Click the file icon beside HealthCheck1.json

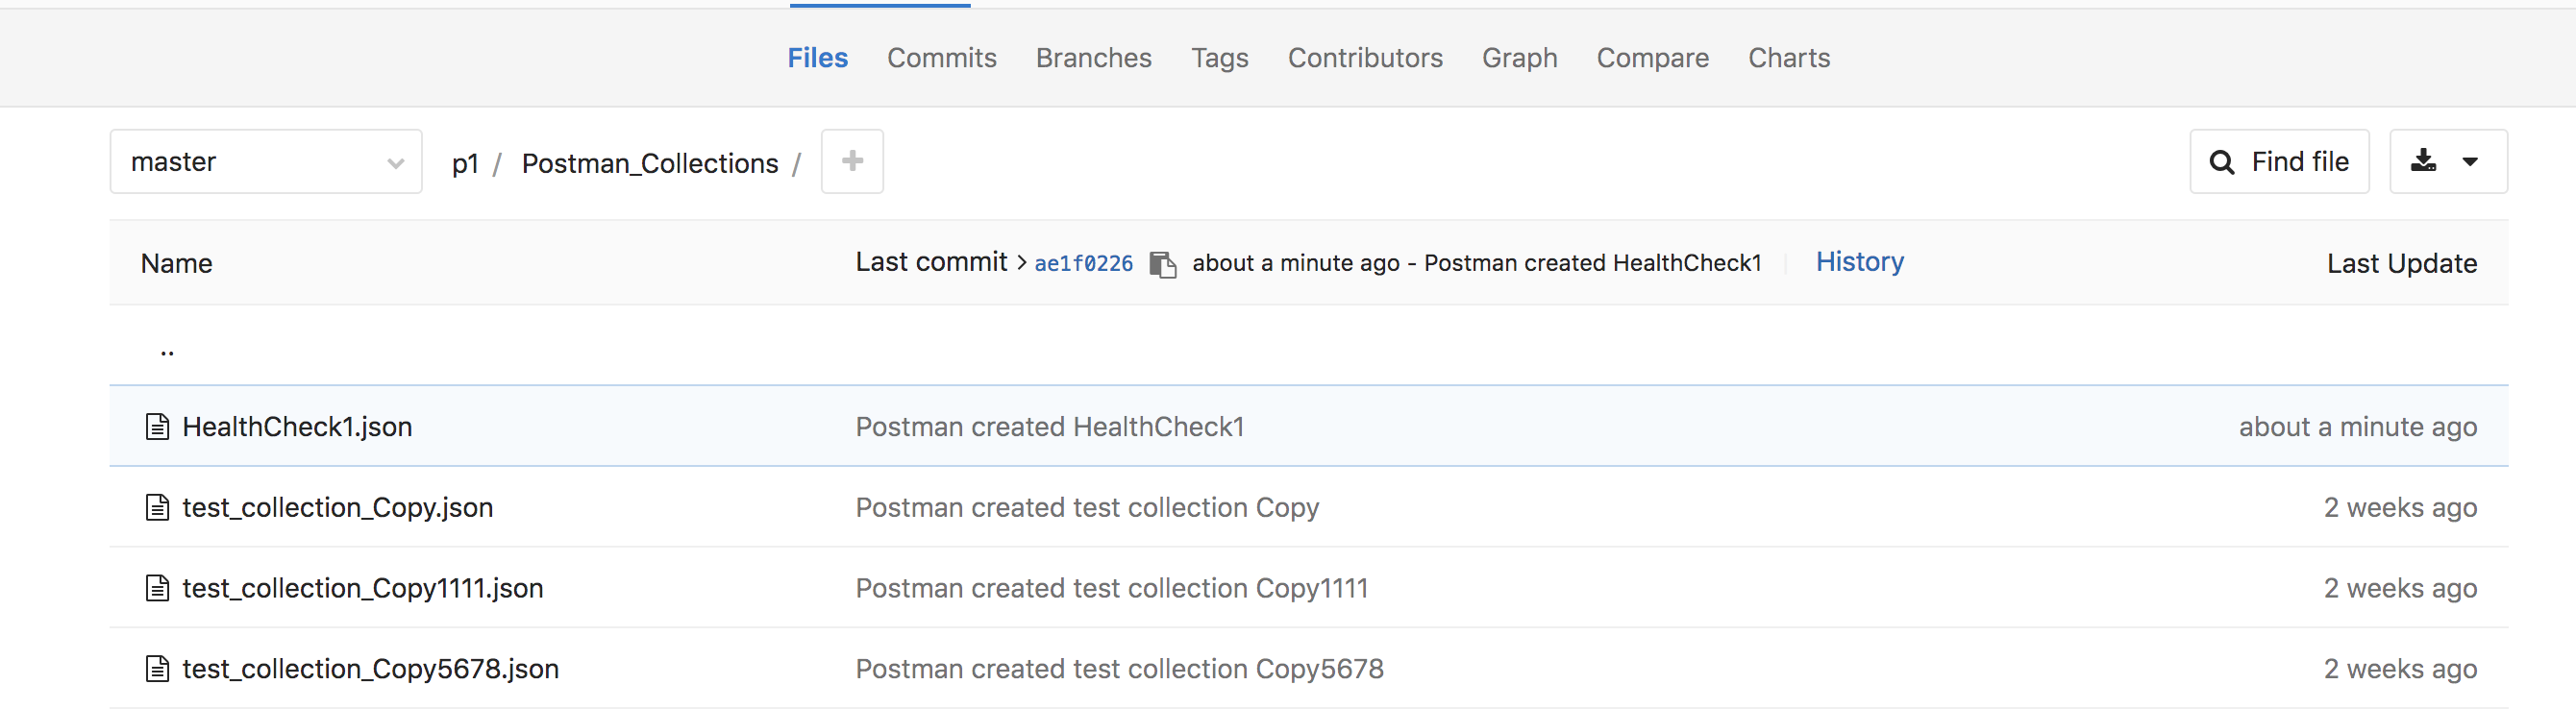click(x=157, y=427)
